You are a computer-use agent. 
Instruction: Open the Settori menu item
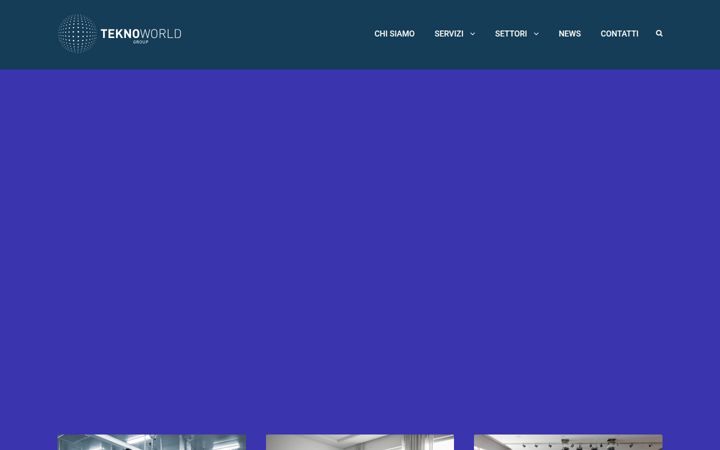[x=511, y=34]
